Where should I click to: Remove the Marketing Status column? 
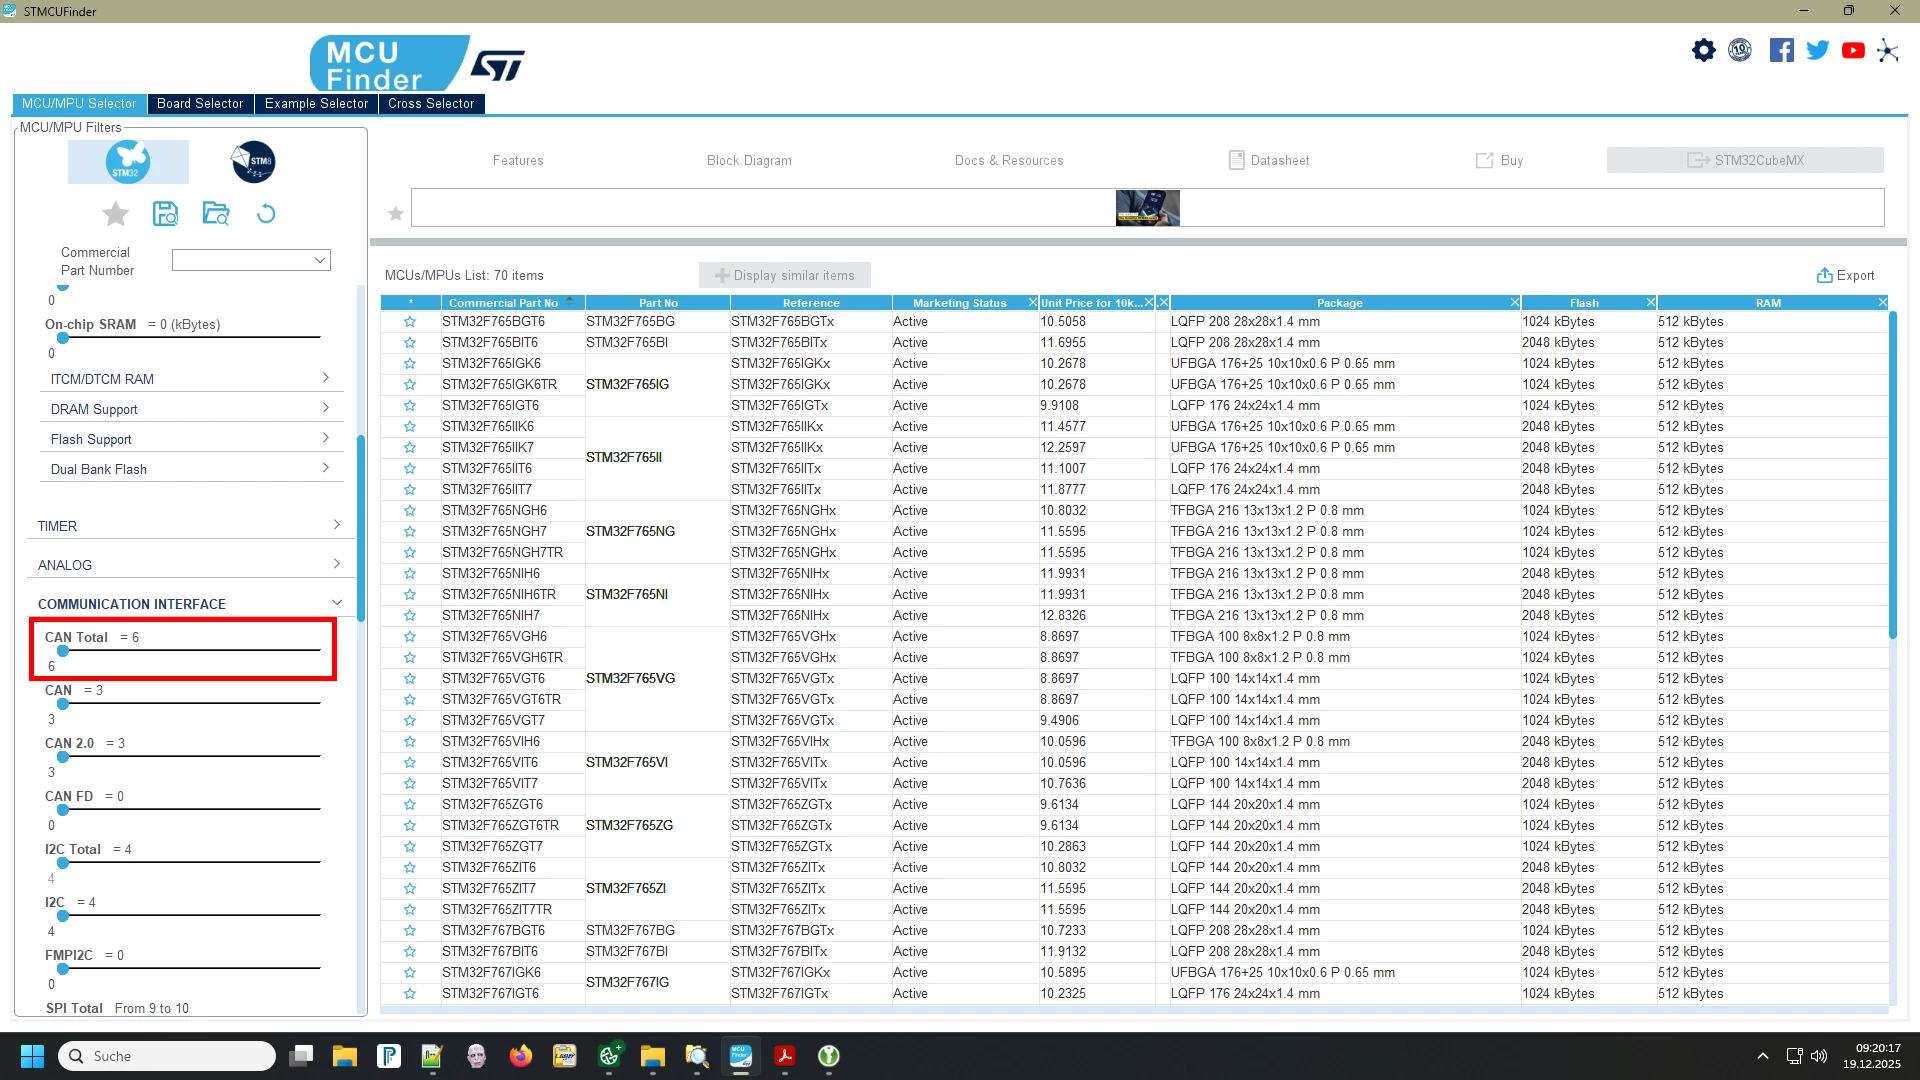coord(1033,302)
